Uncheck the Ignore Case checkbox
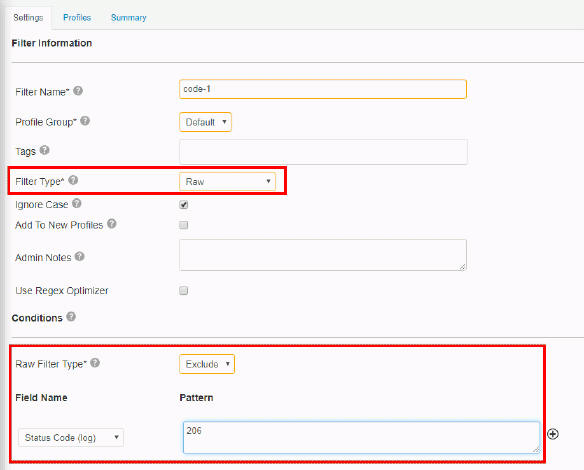 (184, 204)
